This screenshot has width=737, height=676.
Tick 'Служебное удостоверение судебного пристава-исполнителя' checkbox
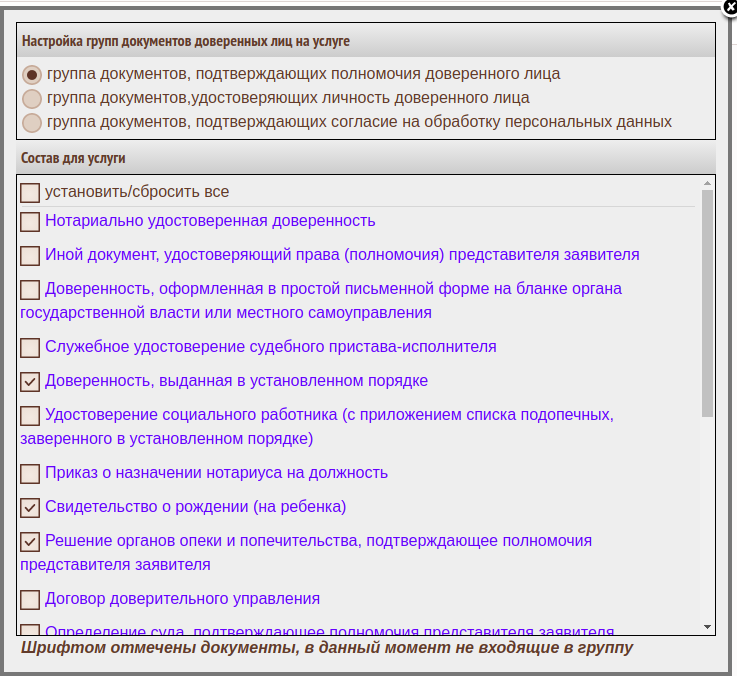click(30, 347)
